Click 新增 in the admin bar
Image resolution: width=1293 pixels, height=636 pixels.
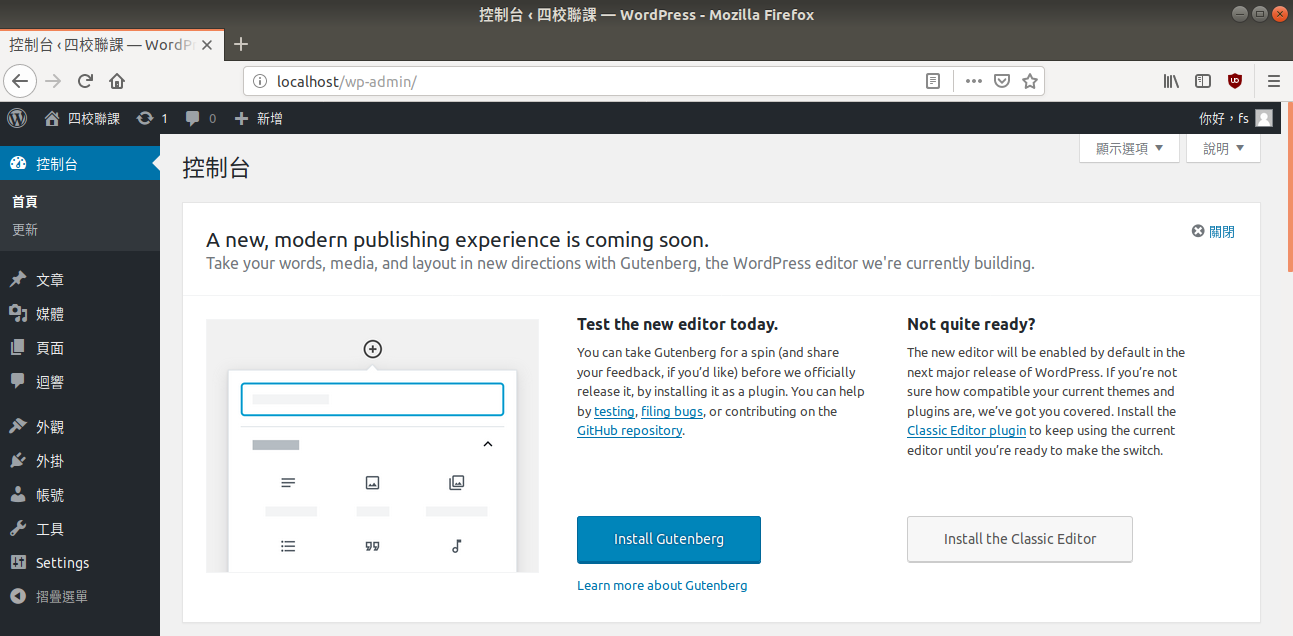coord(258,118)
